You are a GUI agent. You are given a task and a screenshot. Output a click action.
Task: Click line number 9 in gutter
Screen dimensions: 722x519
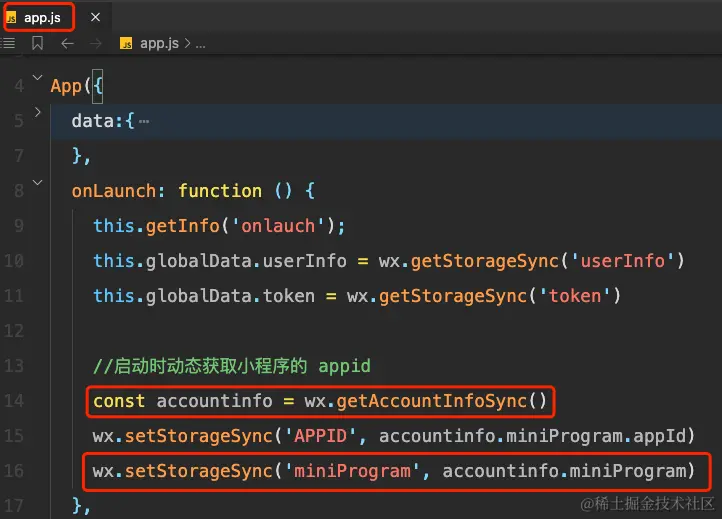pyautogui.click(x=18, y=226)
